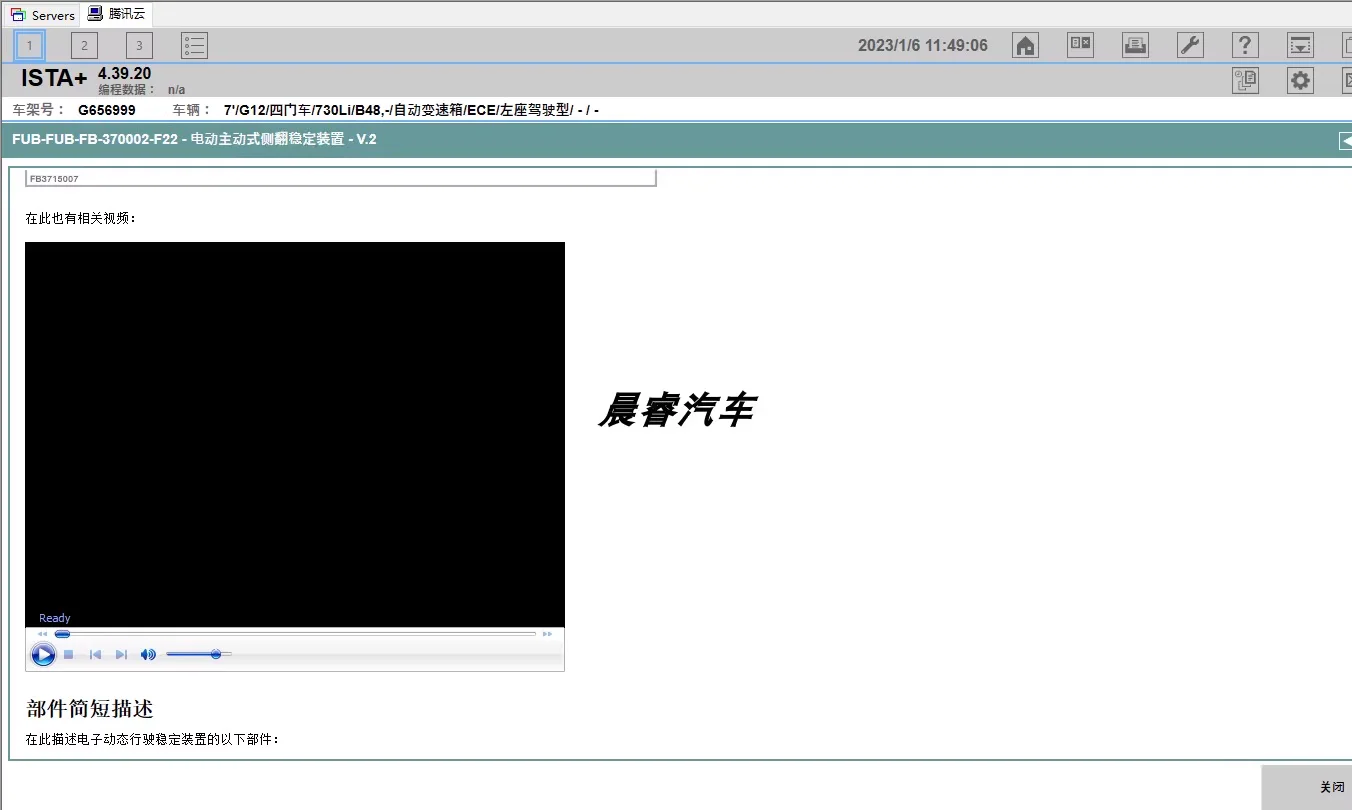Screen dimensions: 1352x810
Task: Click the black video display area
Action: [x=295, y=434]
